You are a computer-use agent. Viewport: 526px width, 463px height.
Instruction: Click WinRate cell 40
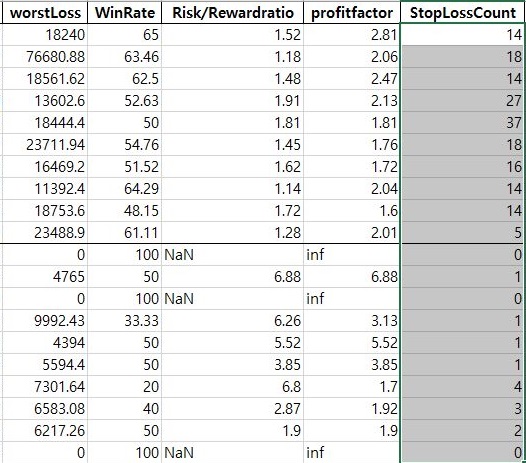[x=124, y=409]
